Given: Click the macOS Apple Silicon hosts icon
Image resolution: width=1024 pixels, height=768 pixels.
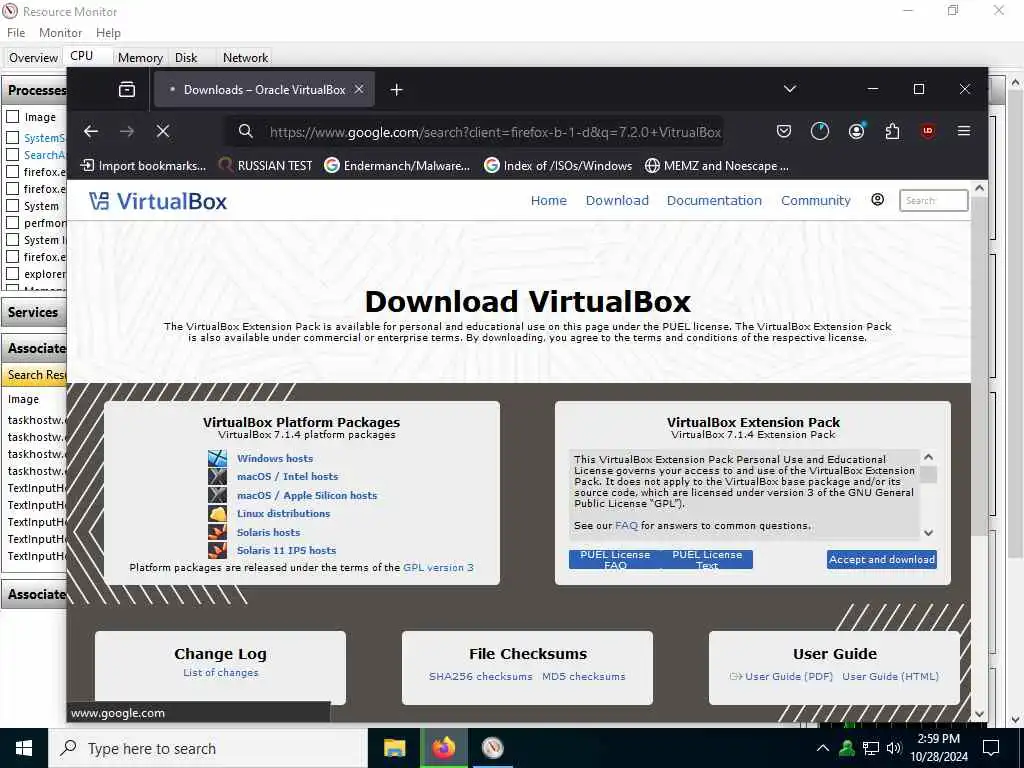Looking at the screenshot, I should coord(217,495).
